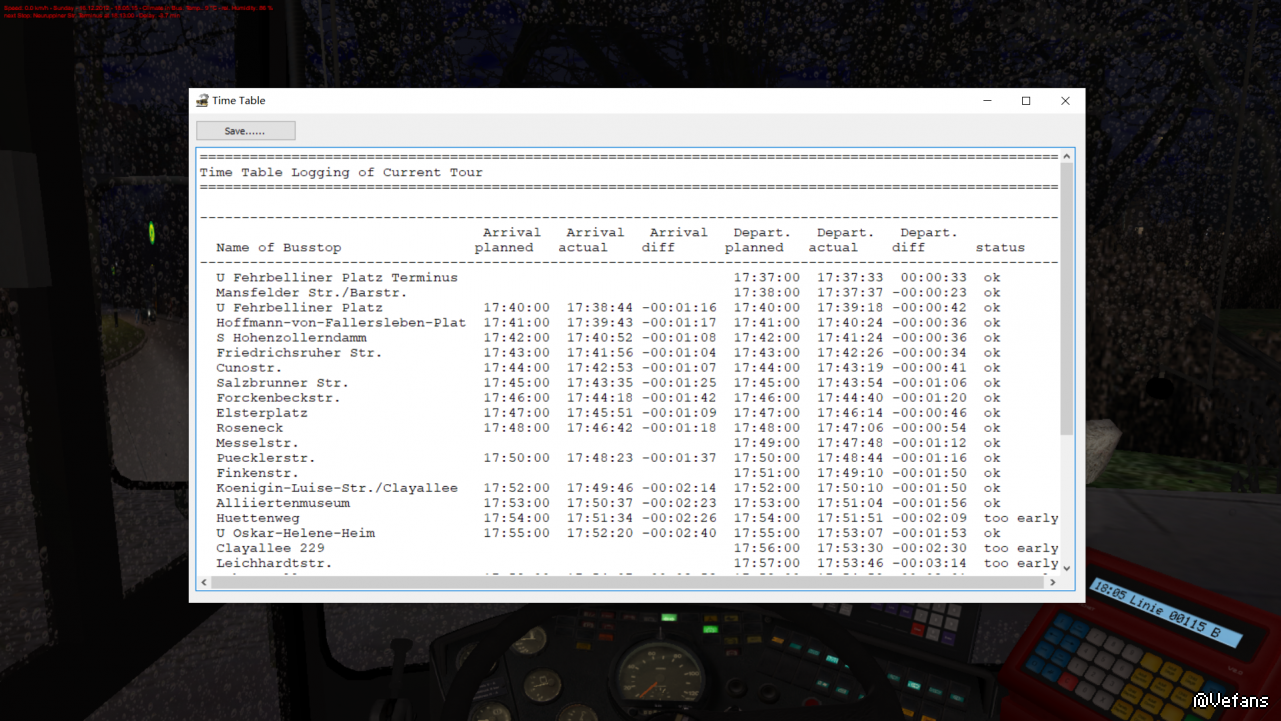1281x721 pixels.
Task: Click the 'Alliiertenmuseum' stop entry
Action: [x=282, y=503]
